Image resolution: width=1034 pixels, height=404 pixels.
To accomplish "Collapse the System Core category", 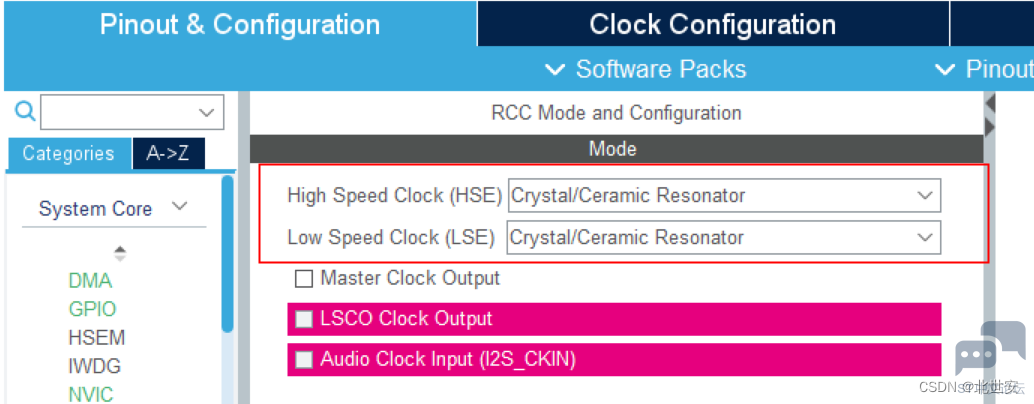I will tap(180, 207).
